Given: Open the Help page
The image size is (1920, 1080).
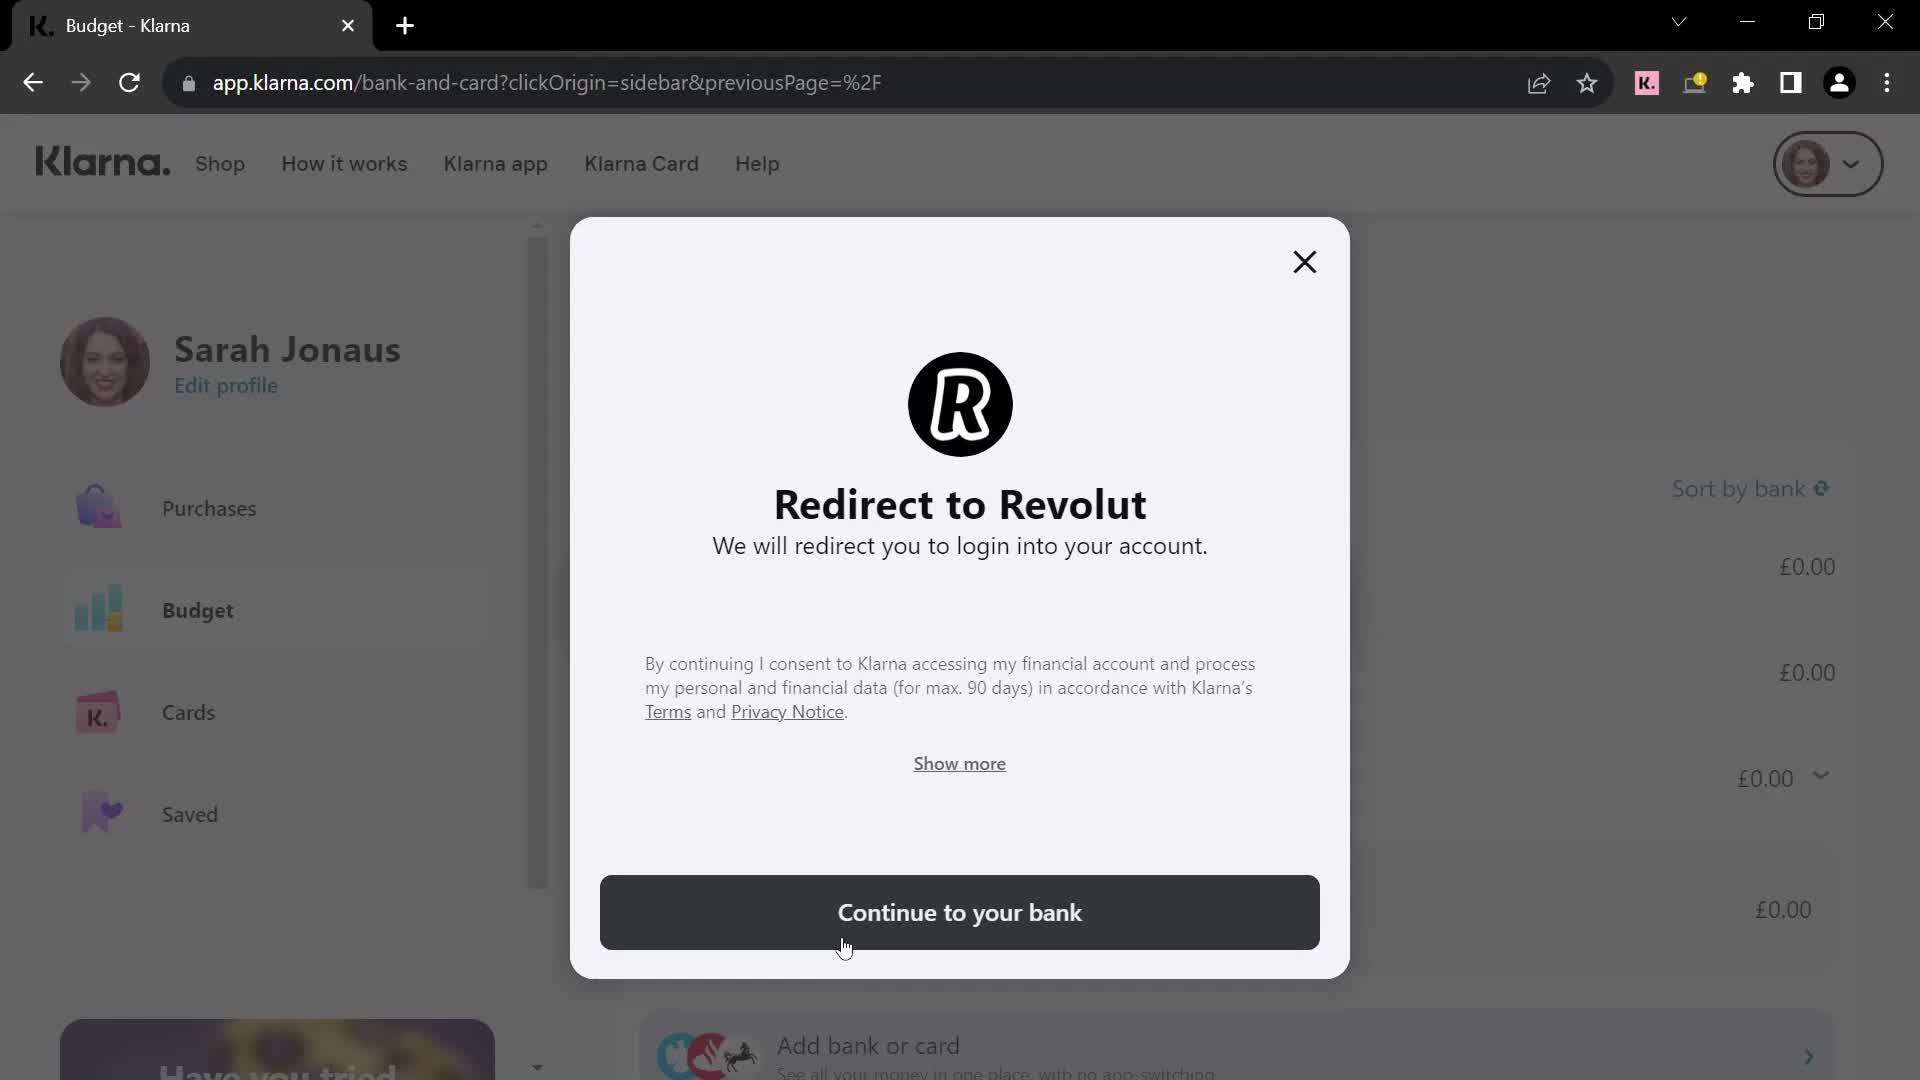Looking at the screenshot, I should click(757, 164).
